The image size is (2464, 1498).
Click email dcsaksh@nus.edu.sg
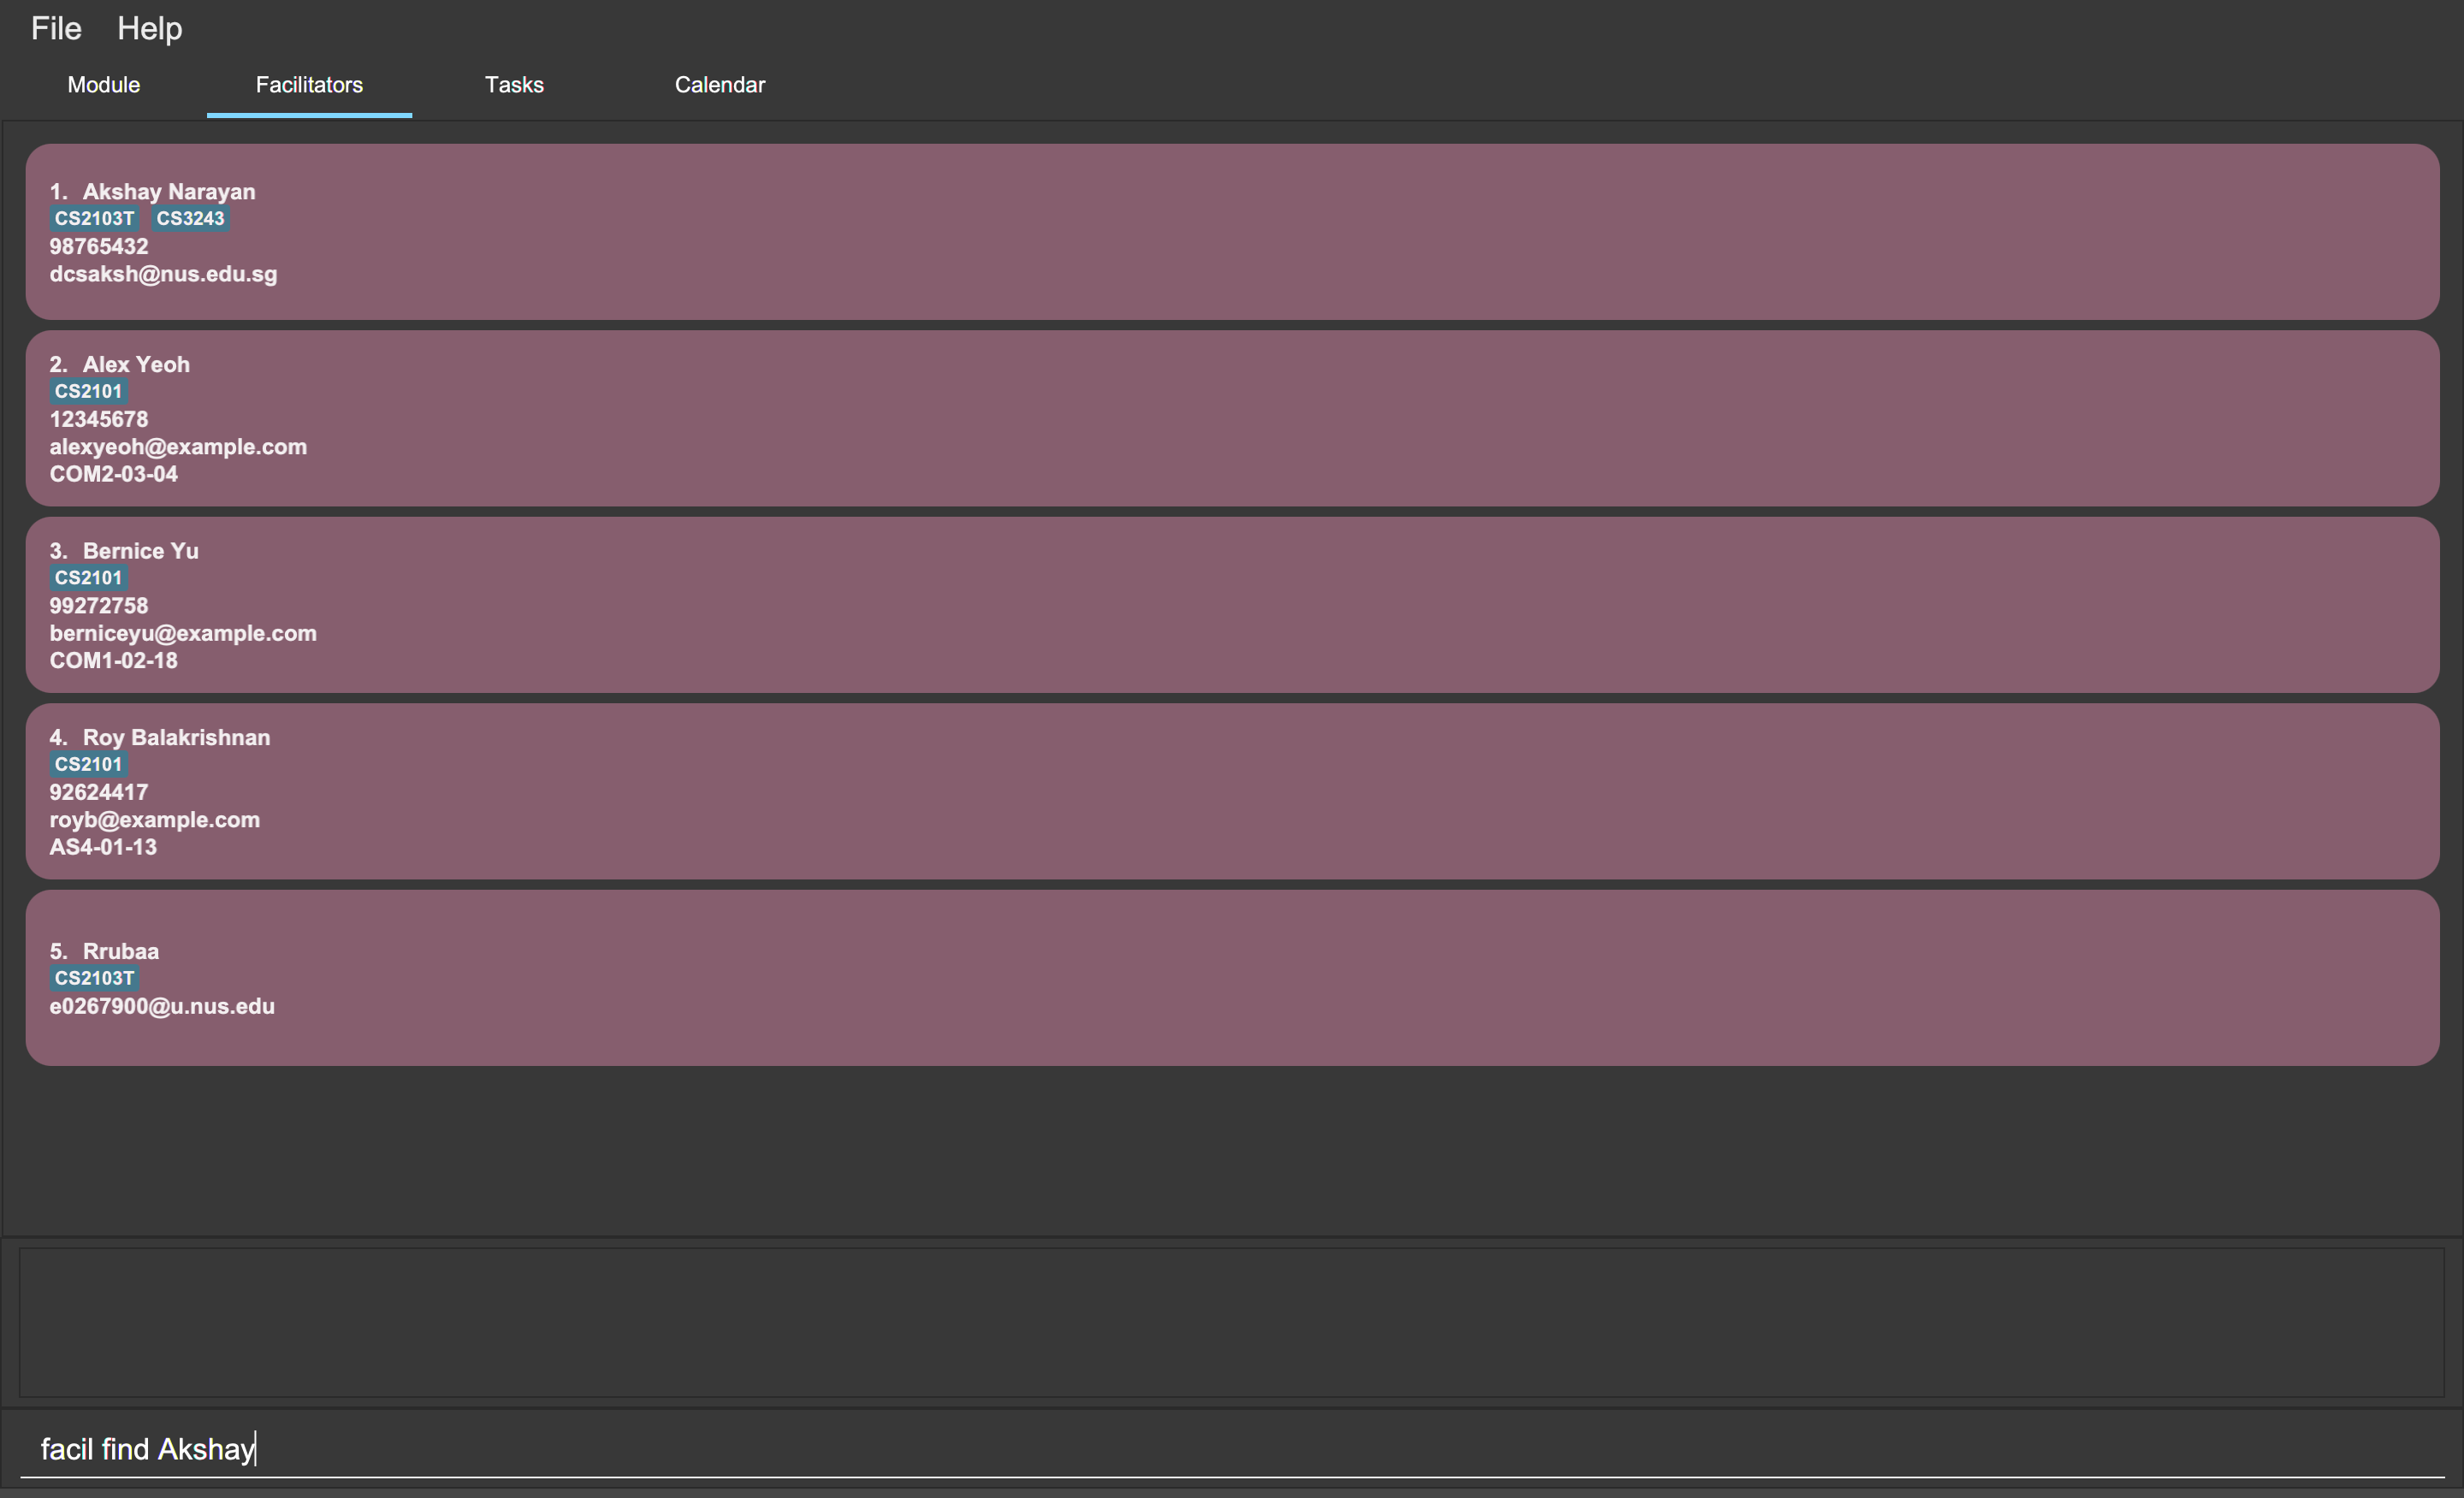[x=164, y=274]
